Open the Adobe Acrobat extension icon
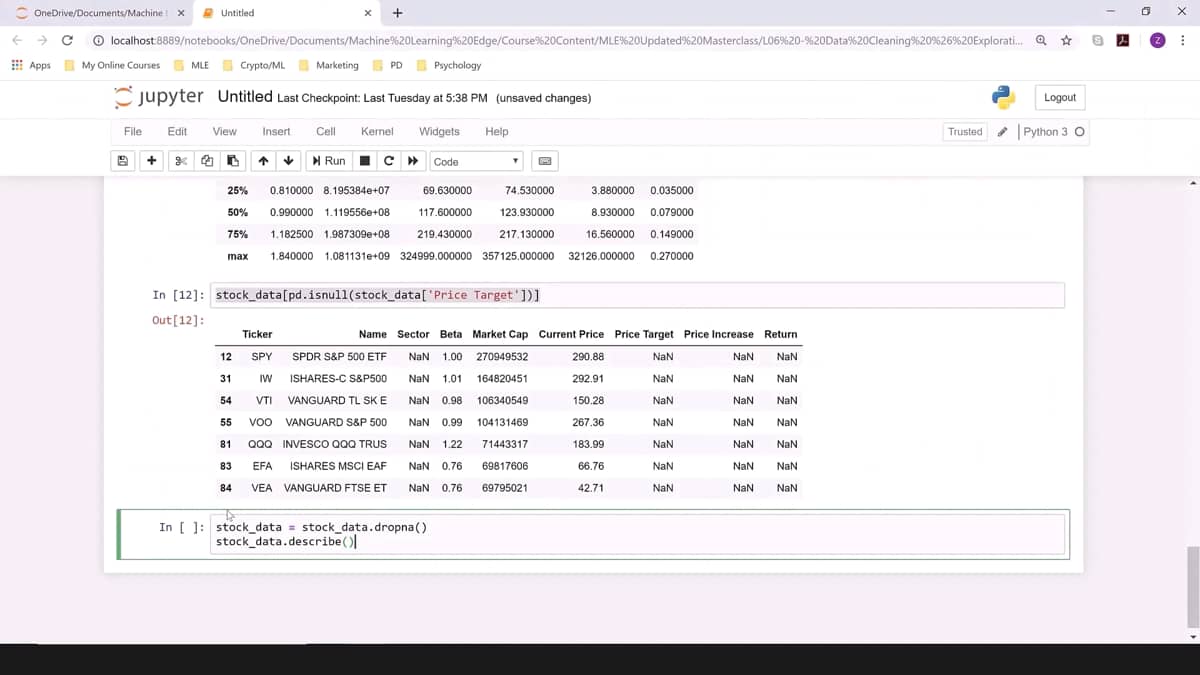Viewport: 1200px width, 675px height. (x=1123, y=40)
